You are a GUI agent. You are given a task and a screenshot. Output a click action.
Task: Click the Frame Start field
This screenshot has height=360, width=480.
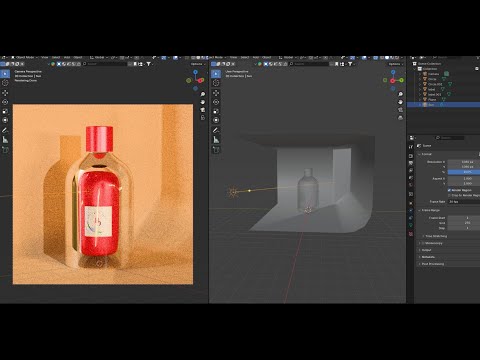tap(464, 218)
